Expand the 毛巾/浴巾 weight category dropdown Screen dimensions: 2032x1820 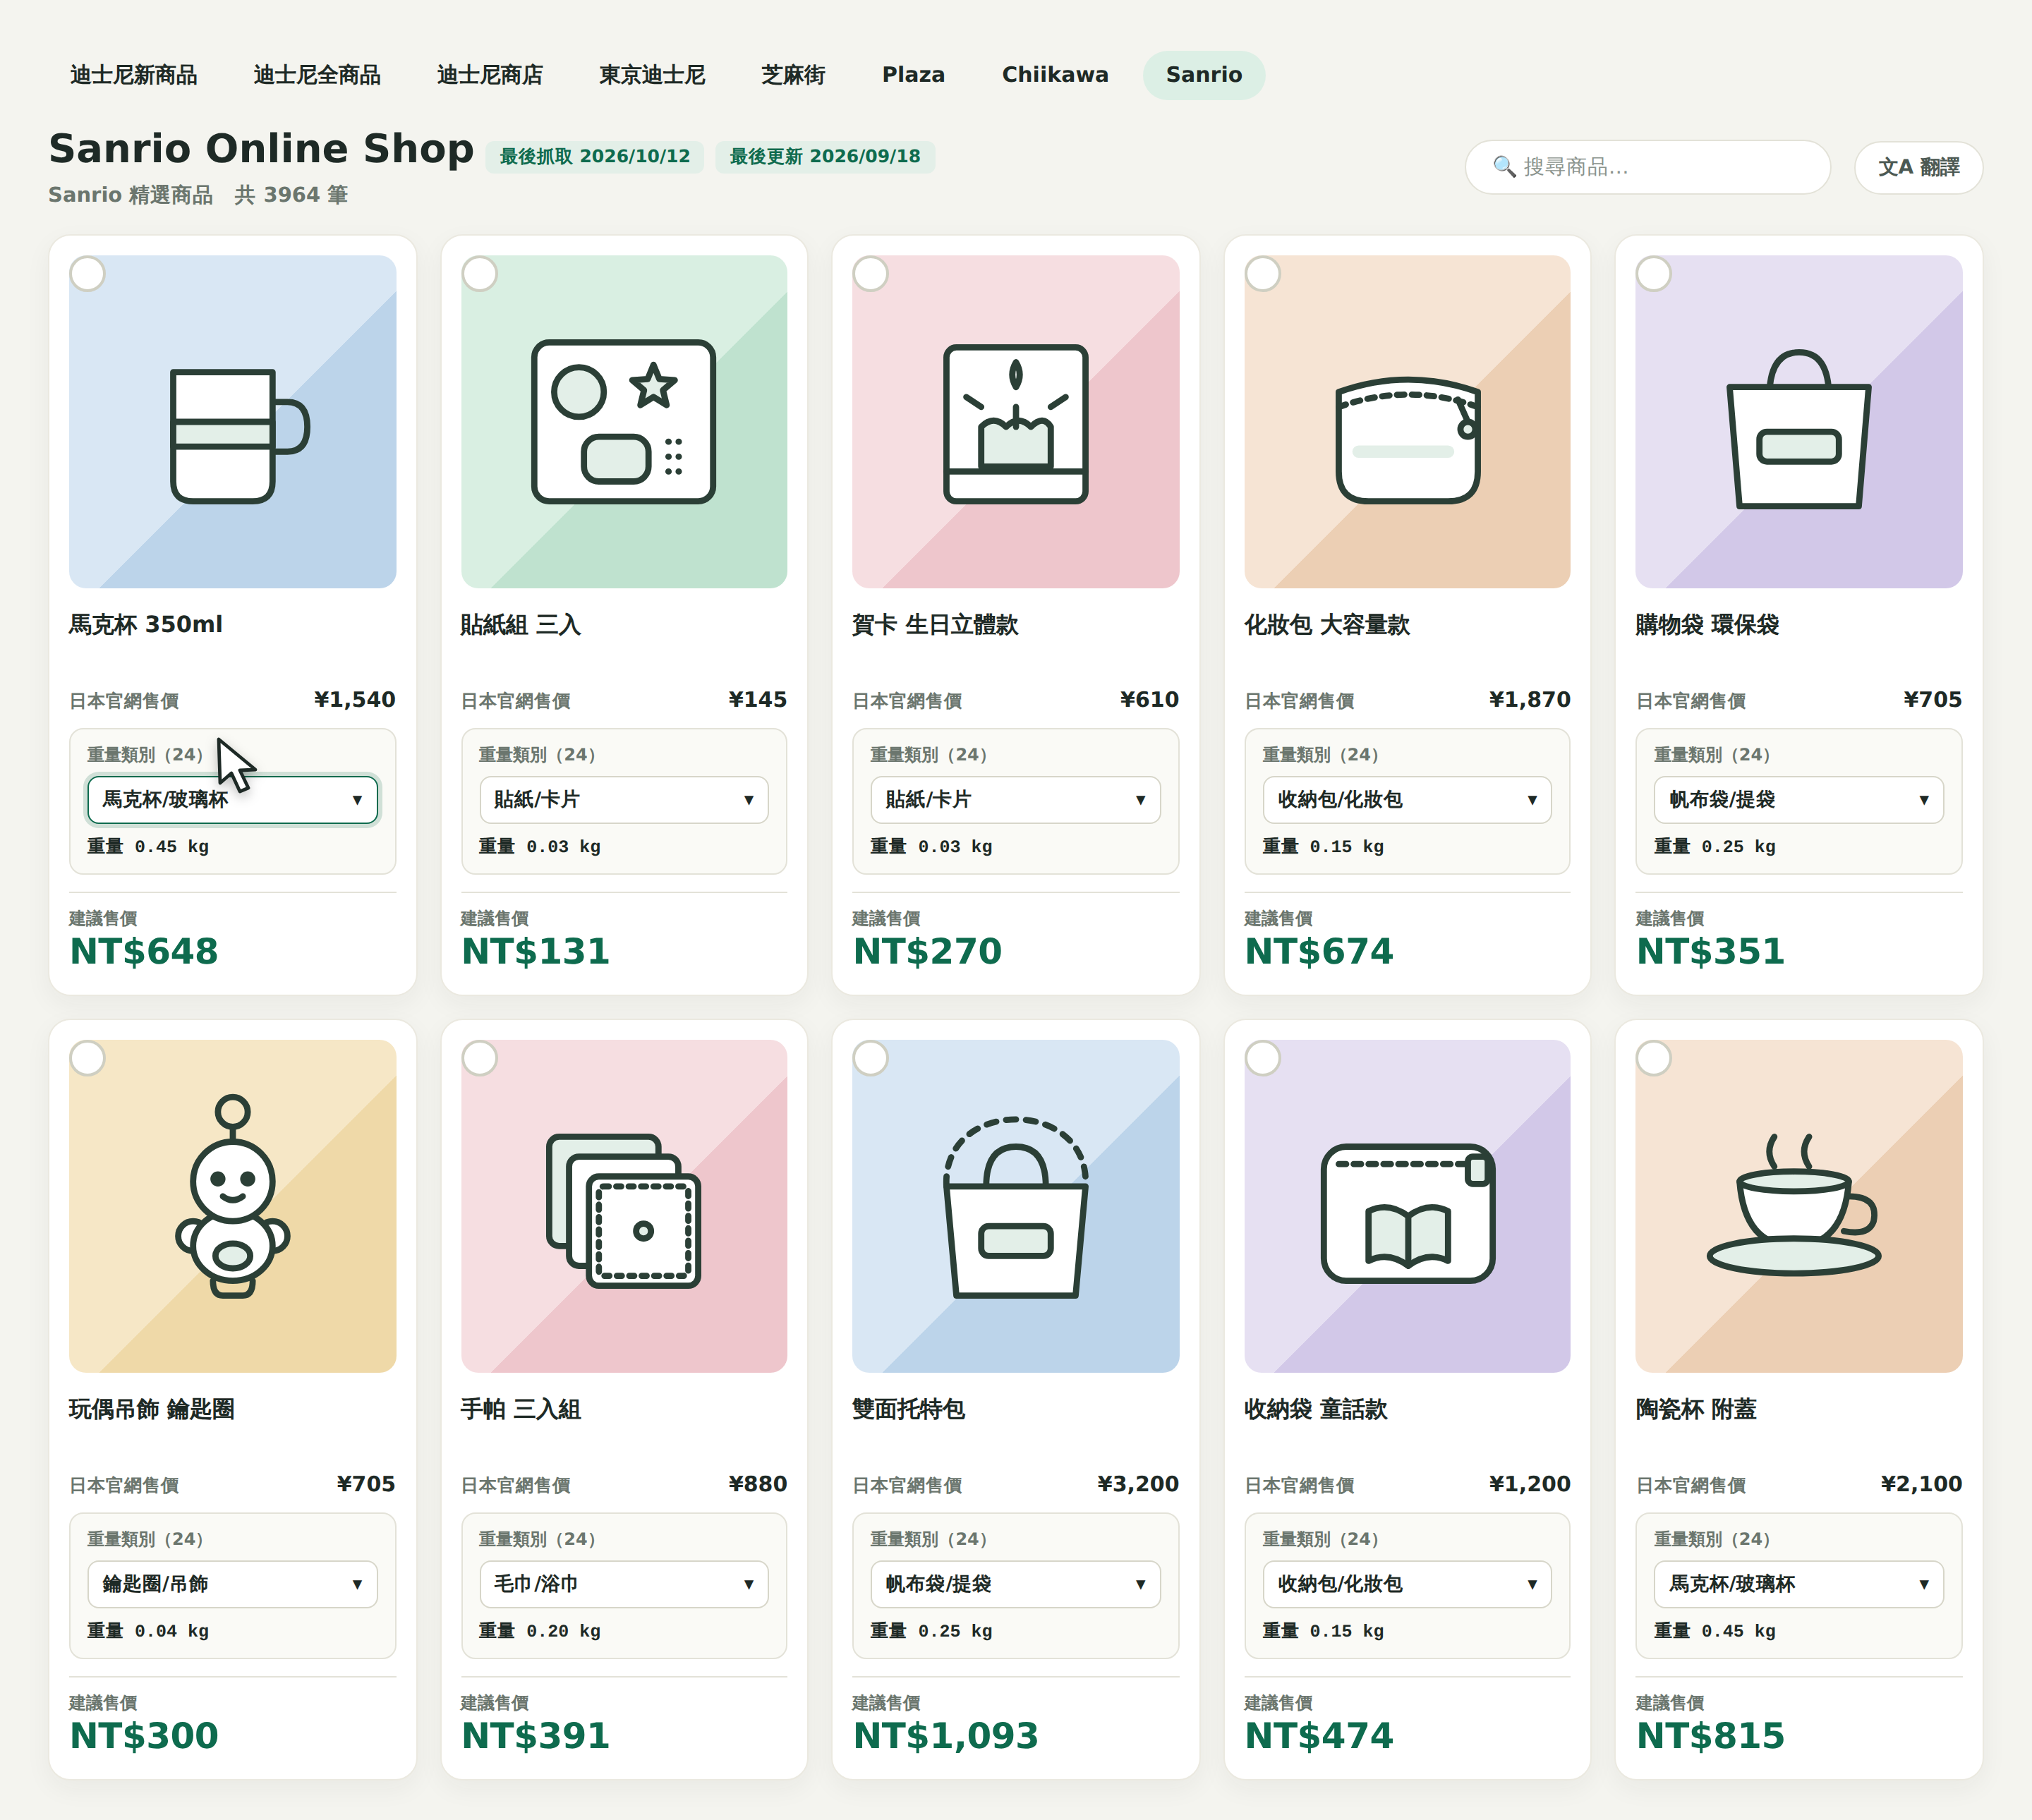coord(624,1584)
